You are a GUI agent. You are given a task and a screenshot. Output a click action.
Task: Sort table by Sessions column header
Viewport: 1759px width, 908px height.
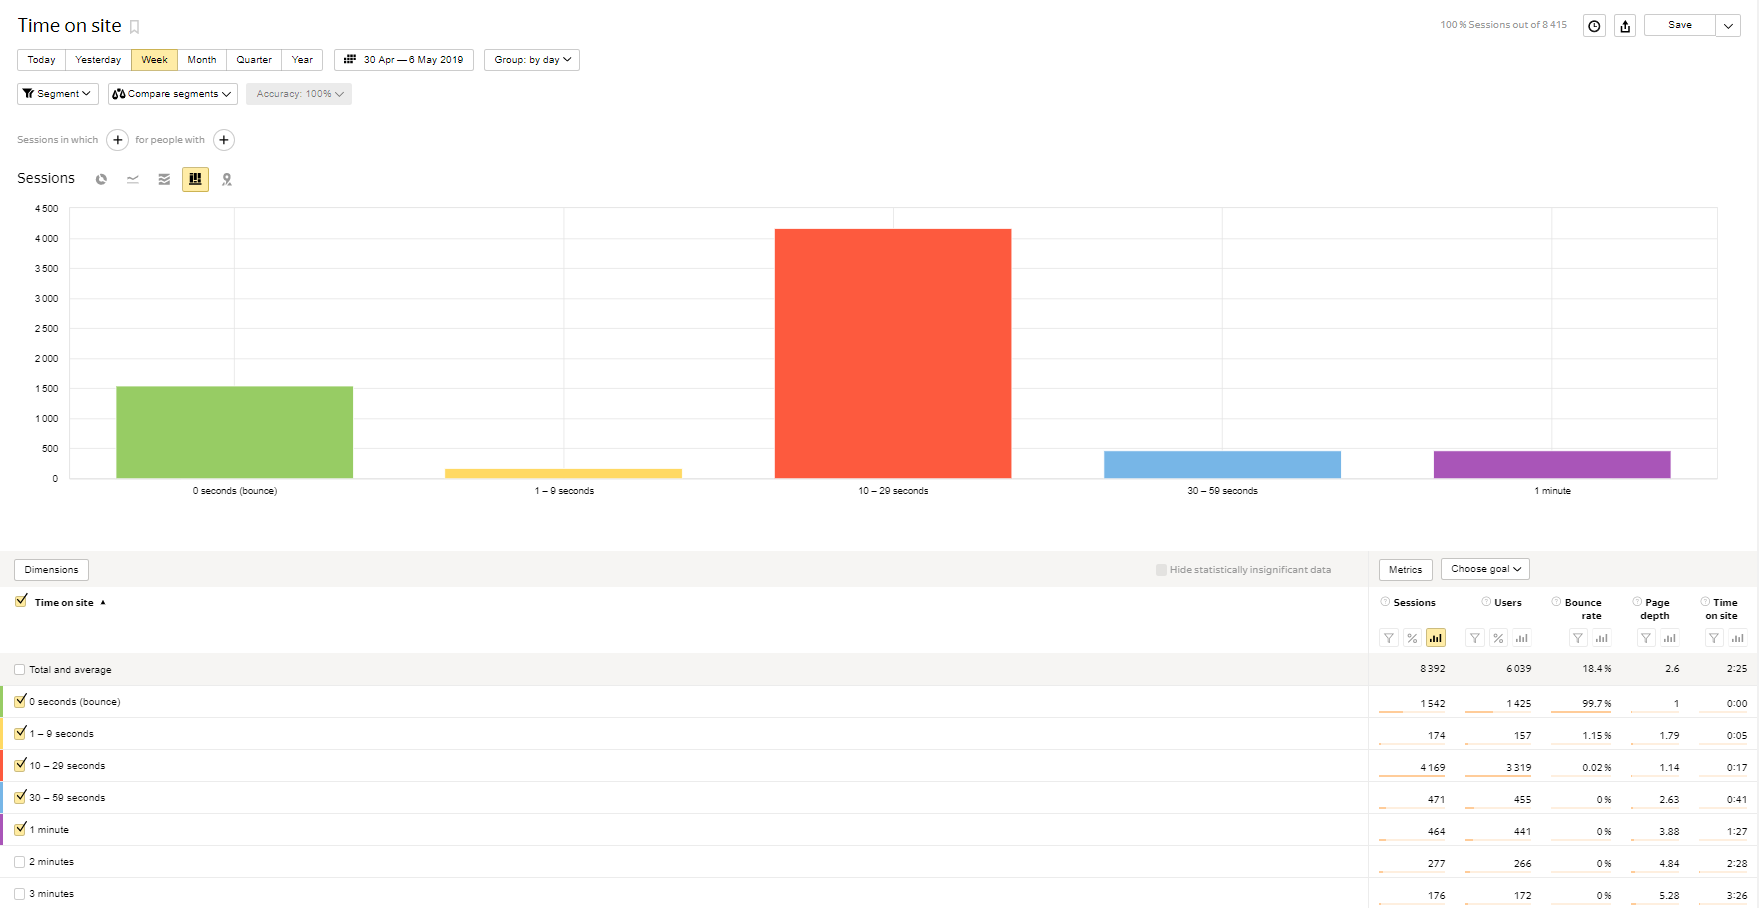(x=1414, y=603)
